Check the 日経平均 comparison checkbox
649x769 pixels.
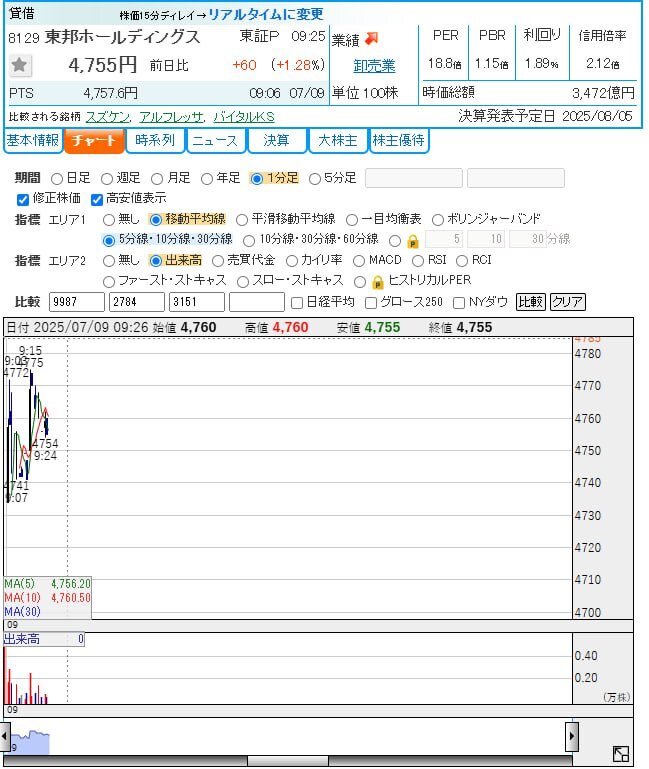297,303
